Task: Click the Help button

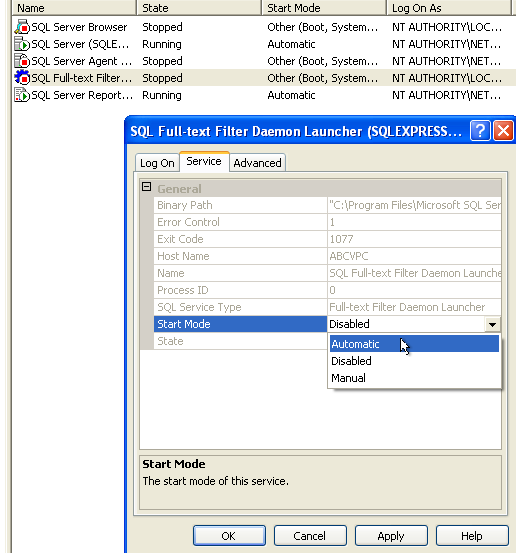Action: point(472,536)
